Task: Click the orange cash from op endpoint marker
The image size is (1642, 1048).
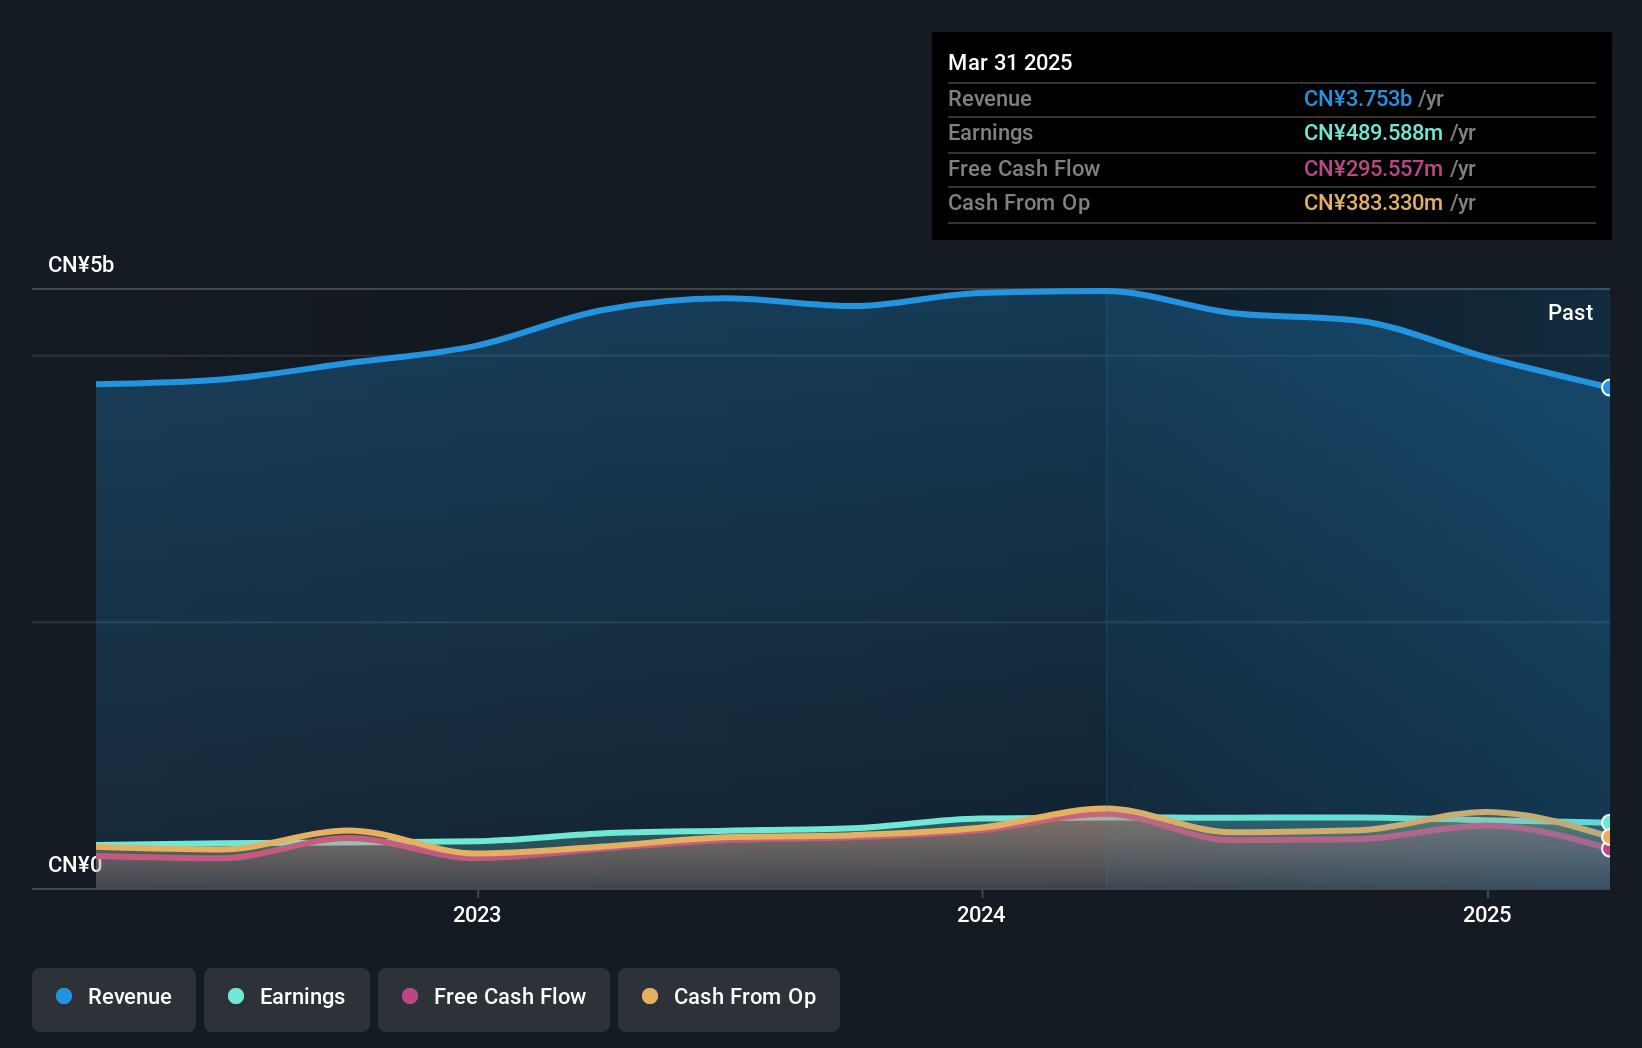Action: tap(1607, 837)
